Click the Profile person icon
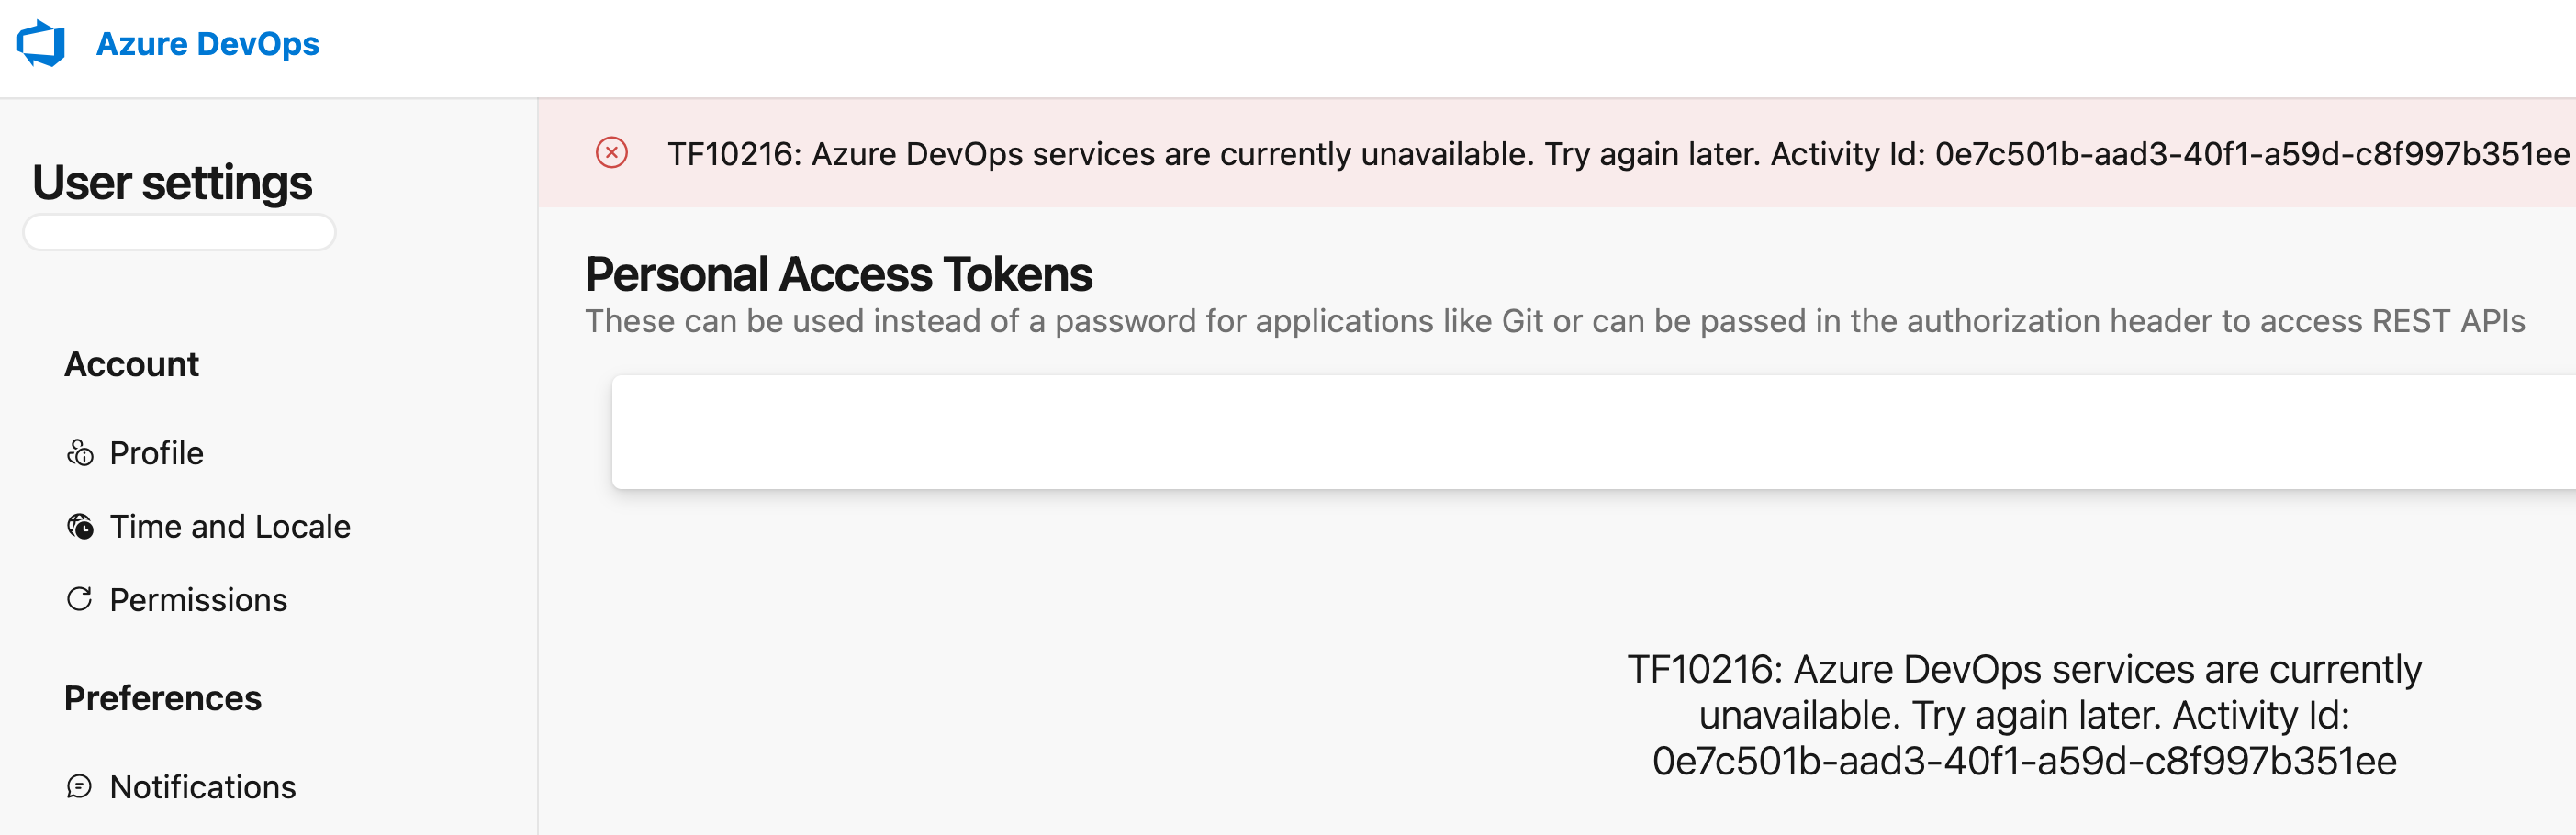 (80, 453)
